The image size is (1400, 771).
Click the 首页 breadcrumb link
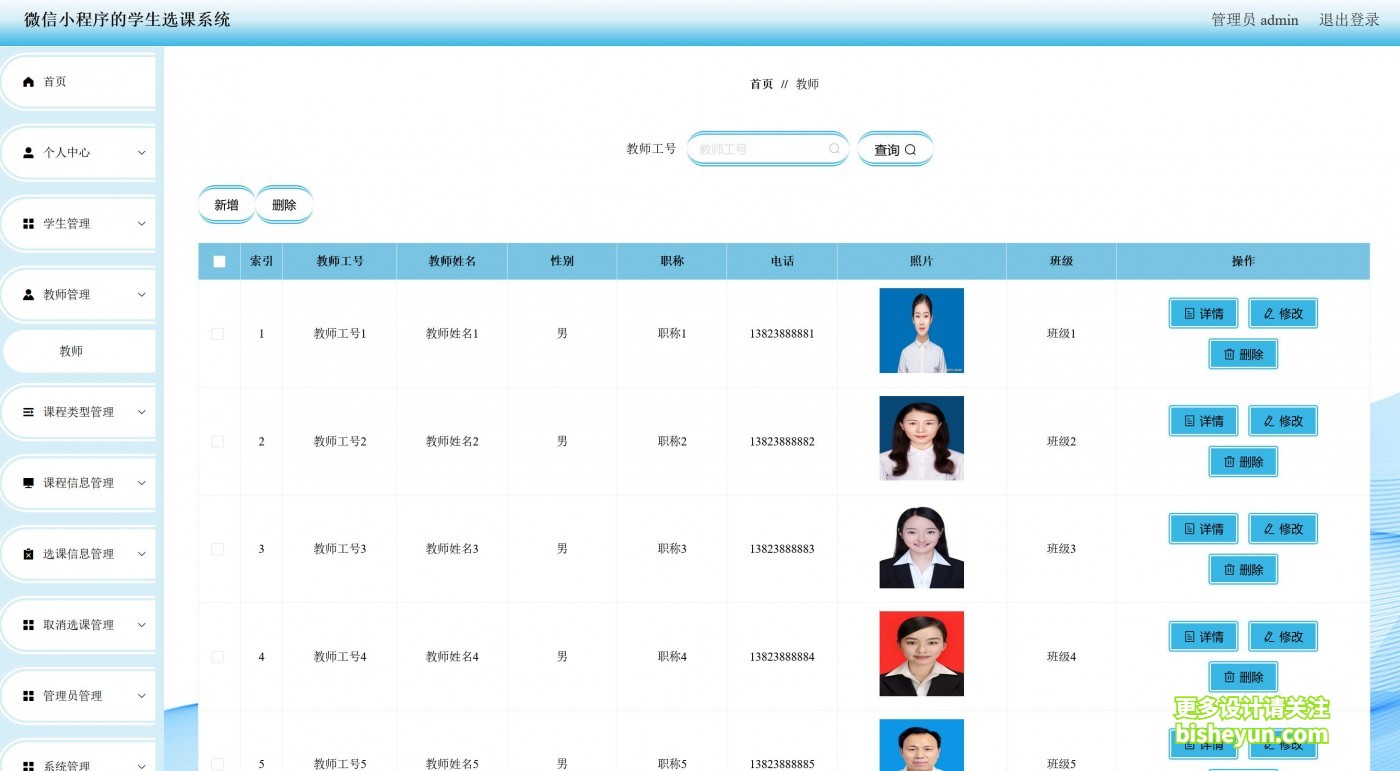click(762, 84)
